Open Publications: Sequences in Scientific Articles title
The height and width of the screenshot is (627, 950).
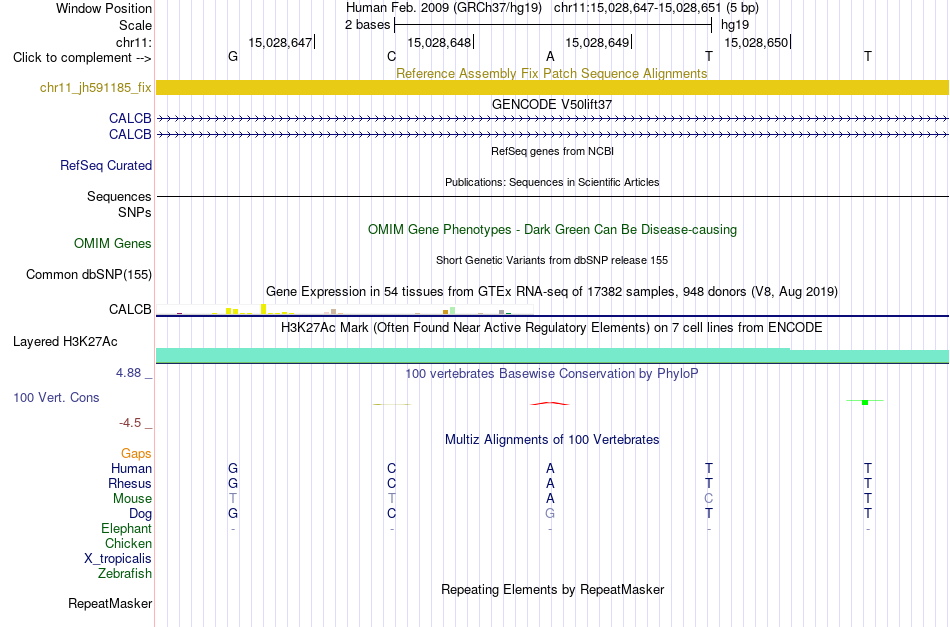[552, 182]
